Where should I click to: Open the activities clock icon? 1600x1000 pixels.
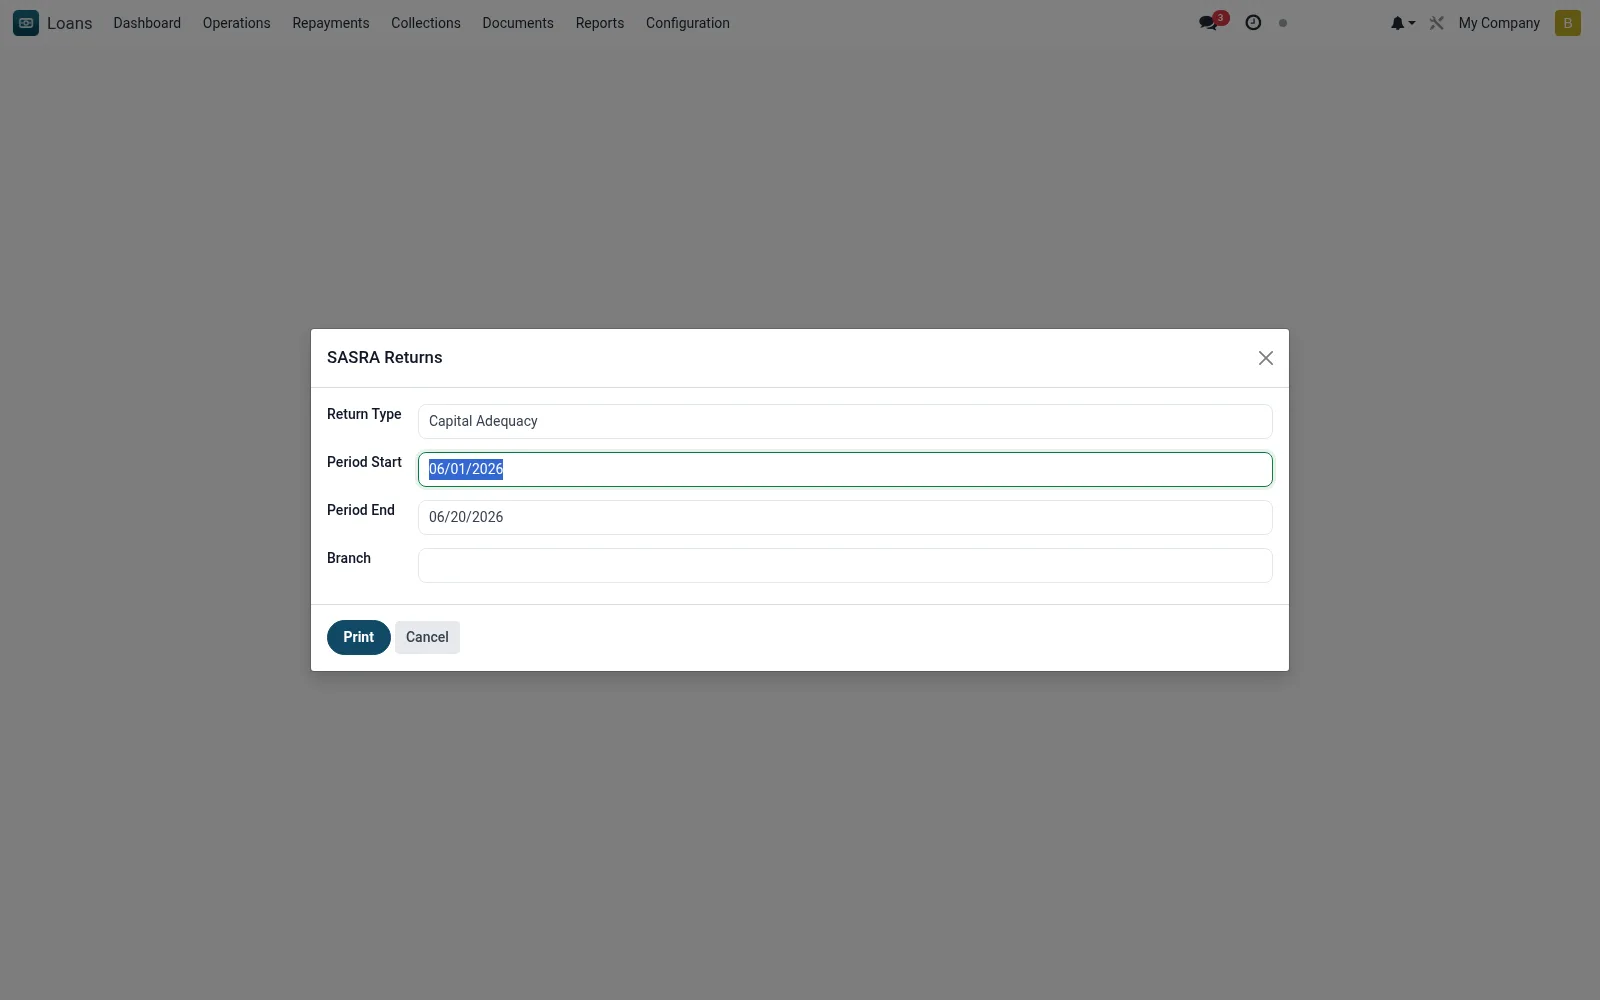tap(1253, 23)
